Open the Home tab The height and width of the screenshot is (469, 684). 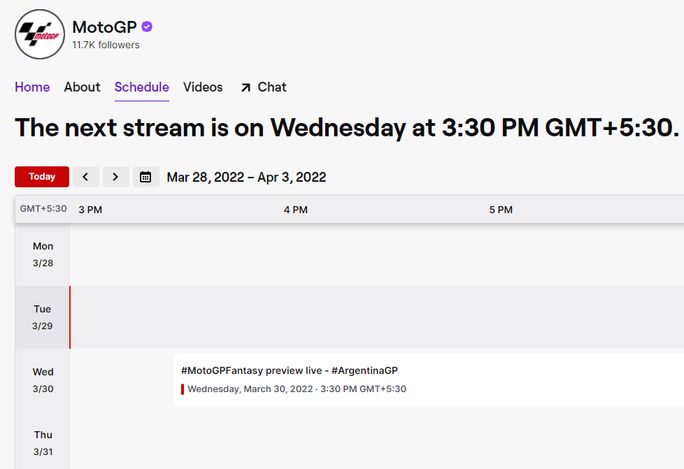tap(32, 87)
